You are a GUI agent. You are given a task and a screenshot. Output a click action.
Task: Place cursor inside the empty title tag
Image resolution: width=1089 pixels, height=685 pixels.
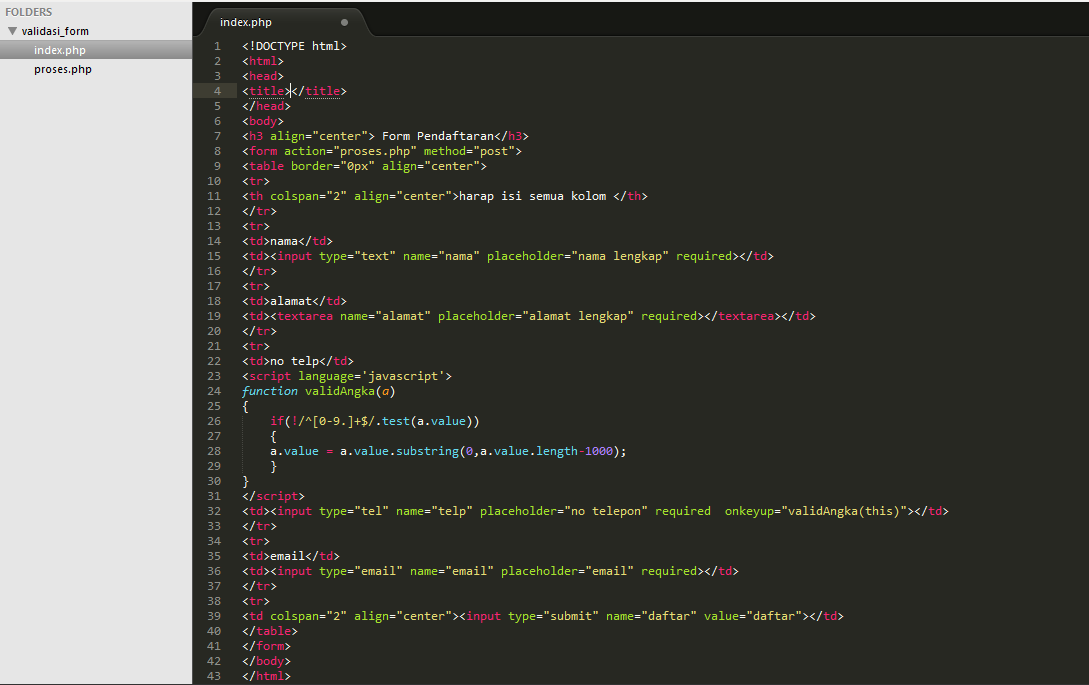click(290, 90)
